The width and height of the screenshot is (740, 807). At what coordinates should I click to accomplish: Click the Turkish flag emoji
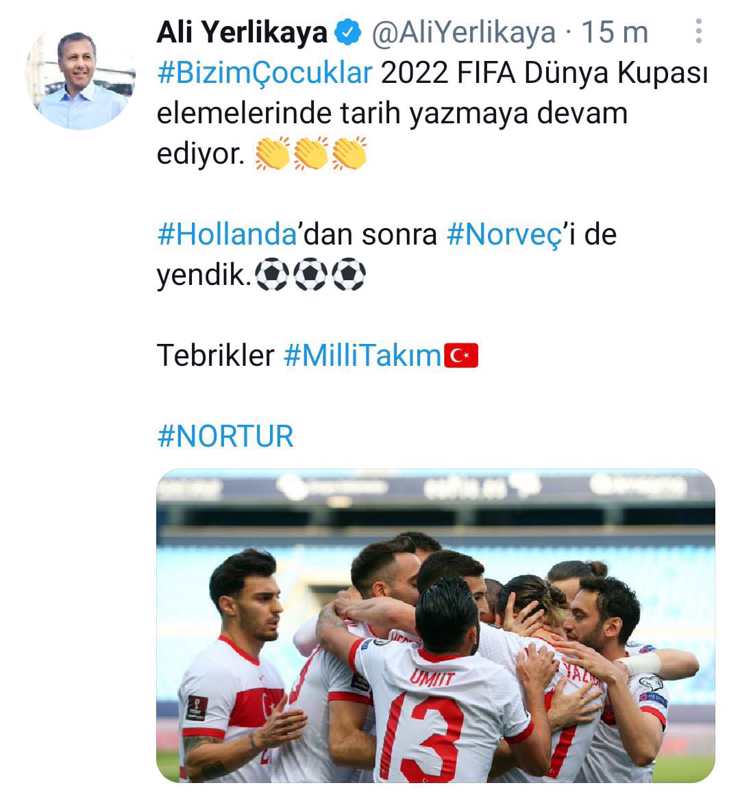pos(461,356)
